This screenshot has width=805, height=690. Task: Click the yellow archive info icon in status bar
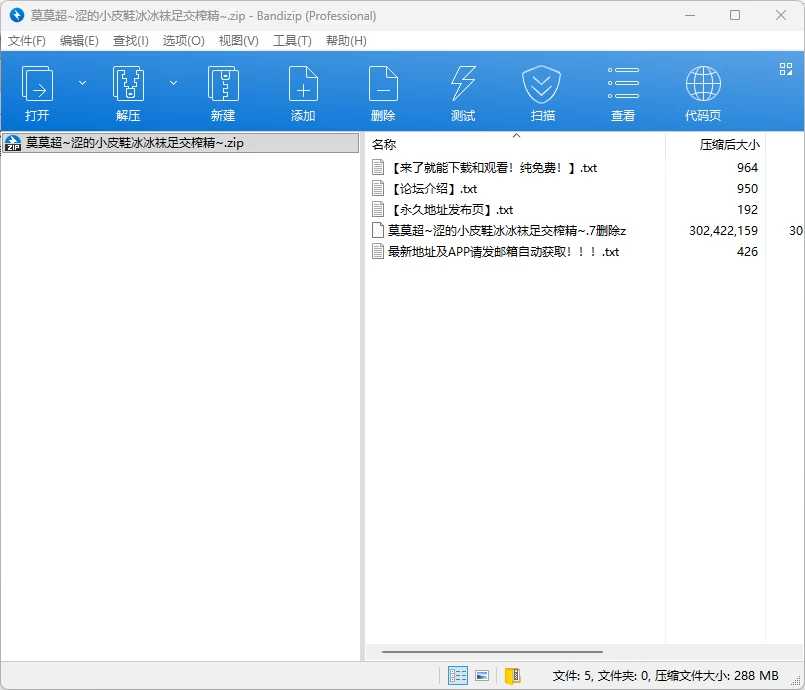point(512,676)
